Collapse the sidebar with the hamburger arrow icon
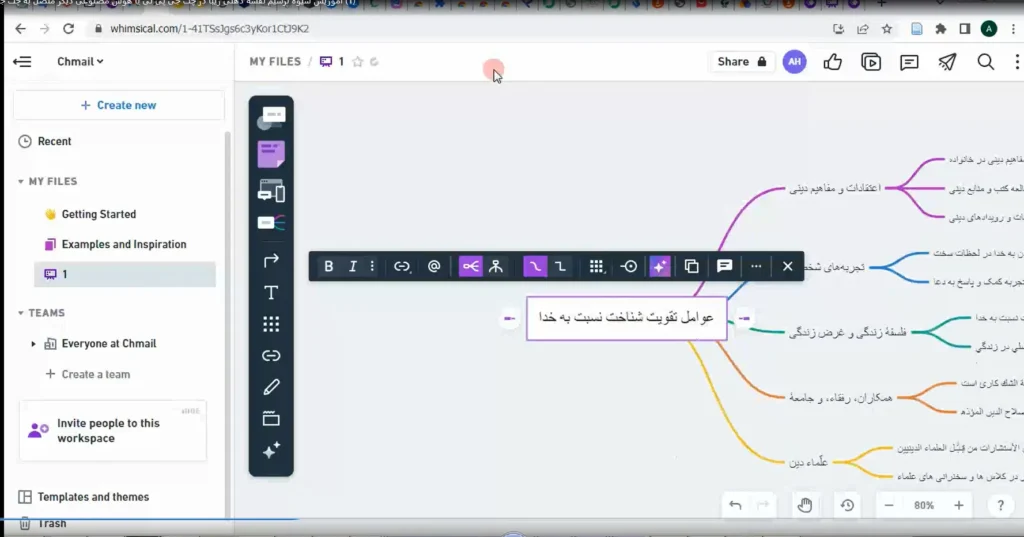This screenshot has width=1024, height=537. coord(22,61)
